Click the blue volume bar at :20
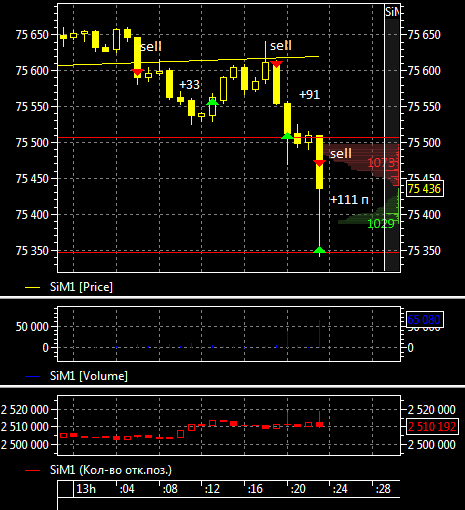 [x=287, y=339]
